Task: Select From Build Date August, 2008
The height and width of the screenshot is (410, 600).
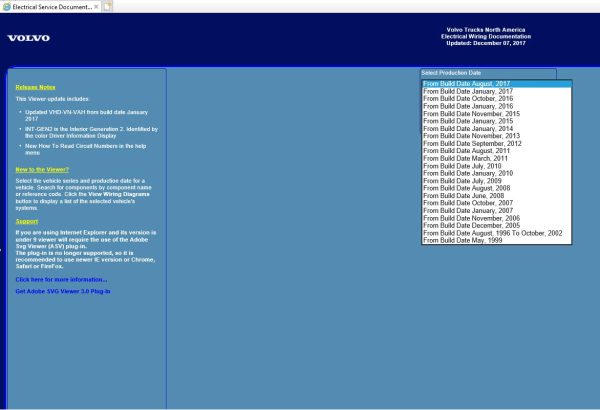Action: tap(497, 188)
